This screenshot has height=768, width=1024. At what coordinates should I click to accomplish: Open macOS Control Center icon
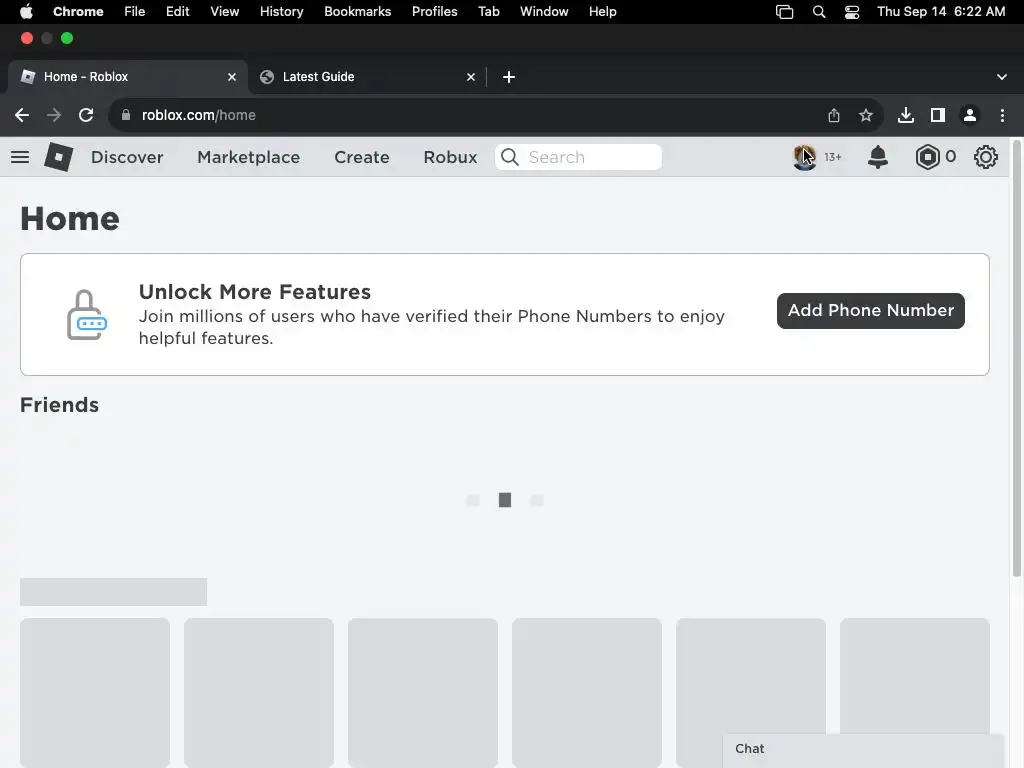pyautogui.click(x=852, y=12)
